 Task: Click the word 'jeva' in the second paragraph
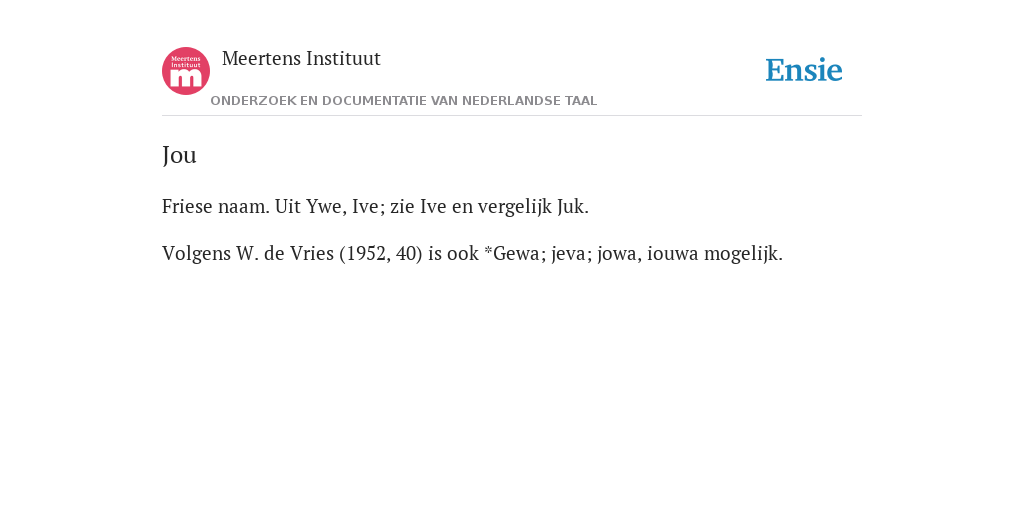pos(568,254)
